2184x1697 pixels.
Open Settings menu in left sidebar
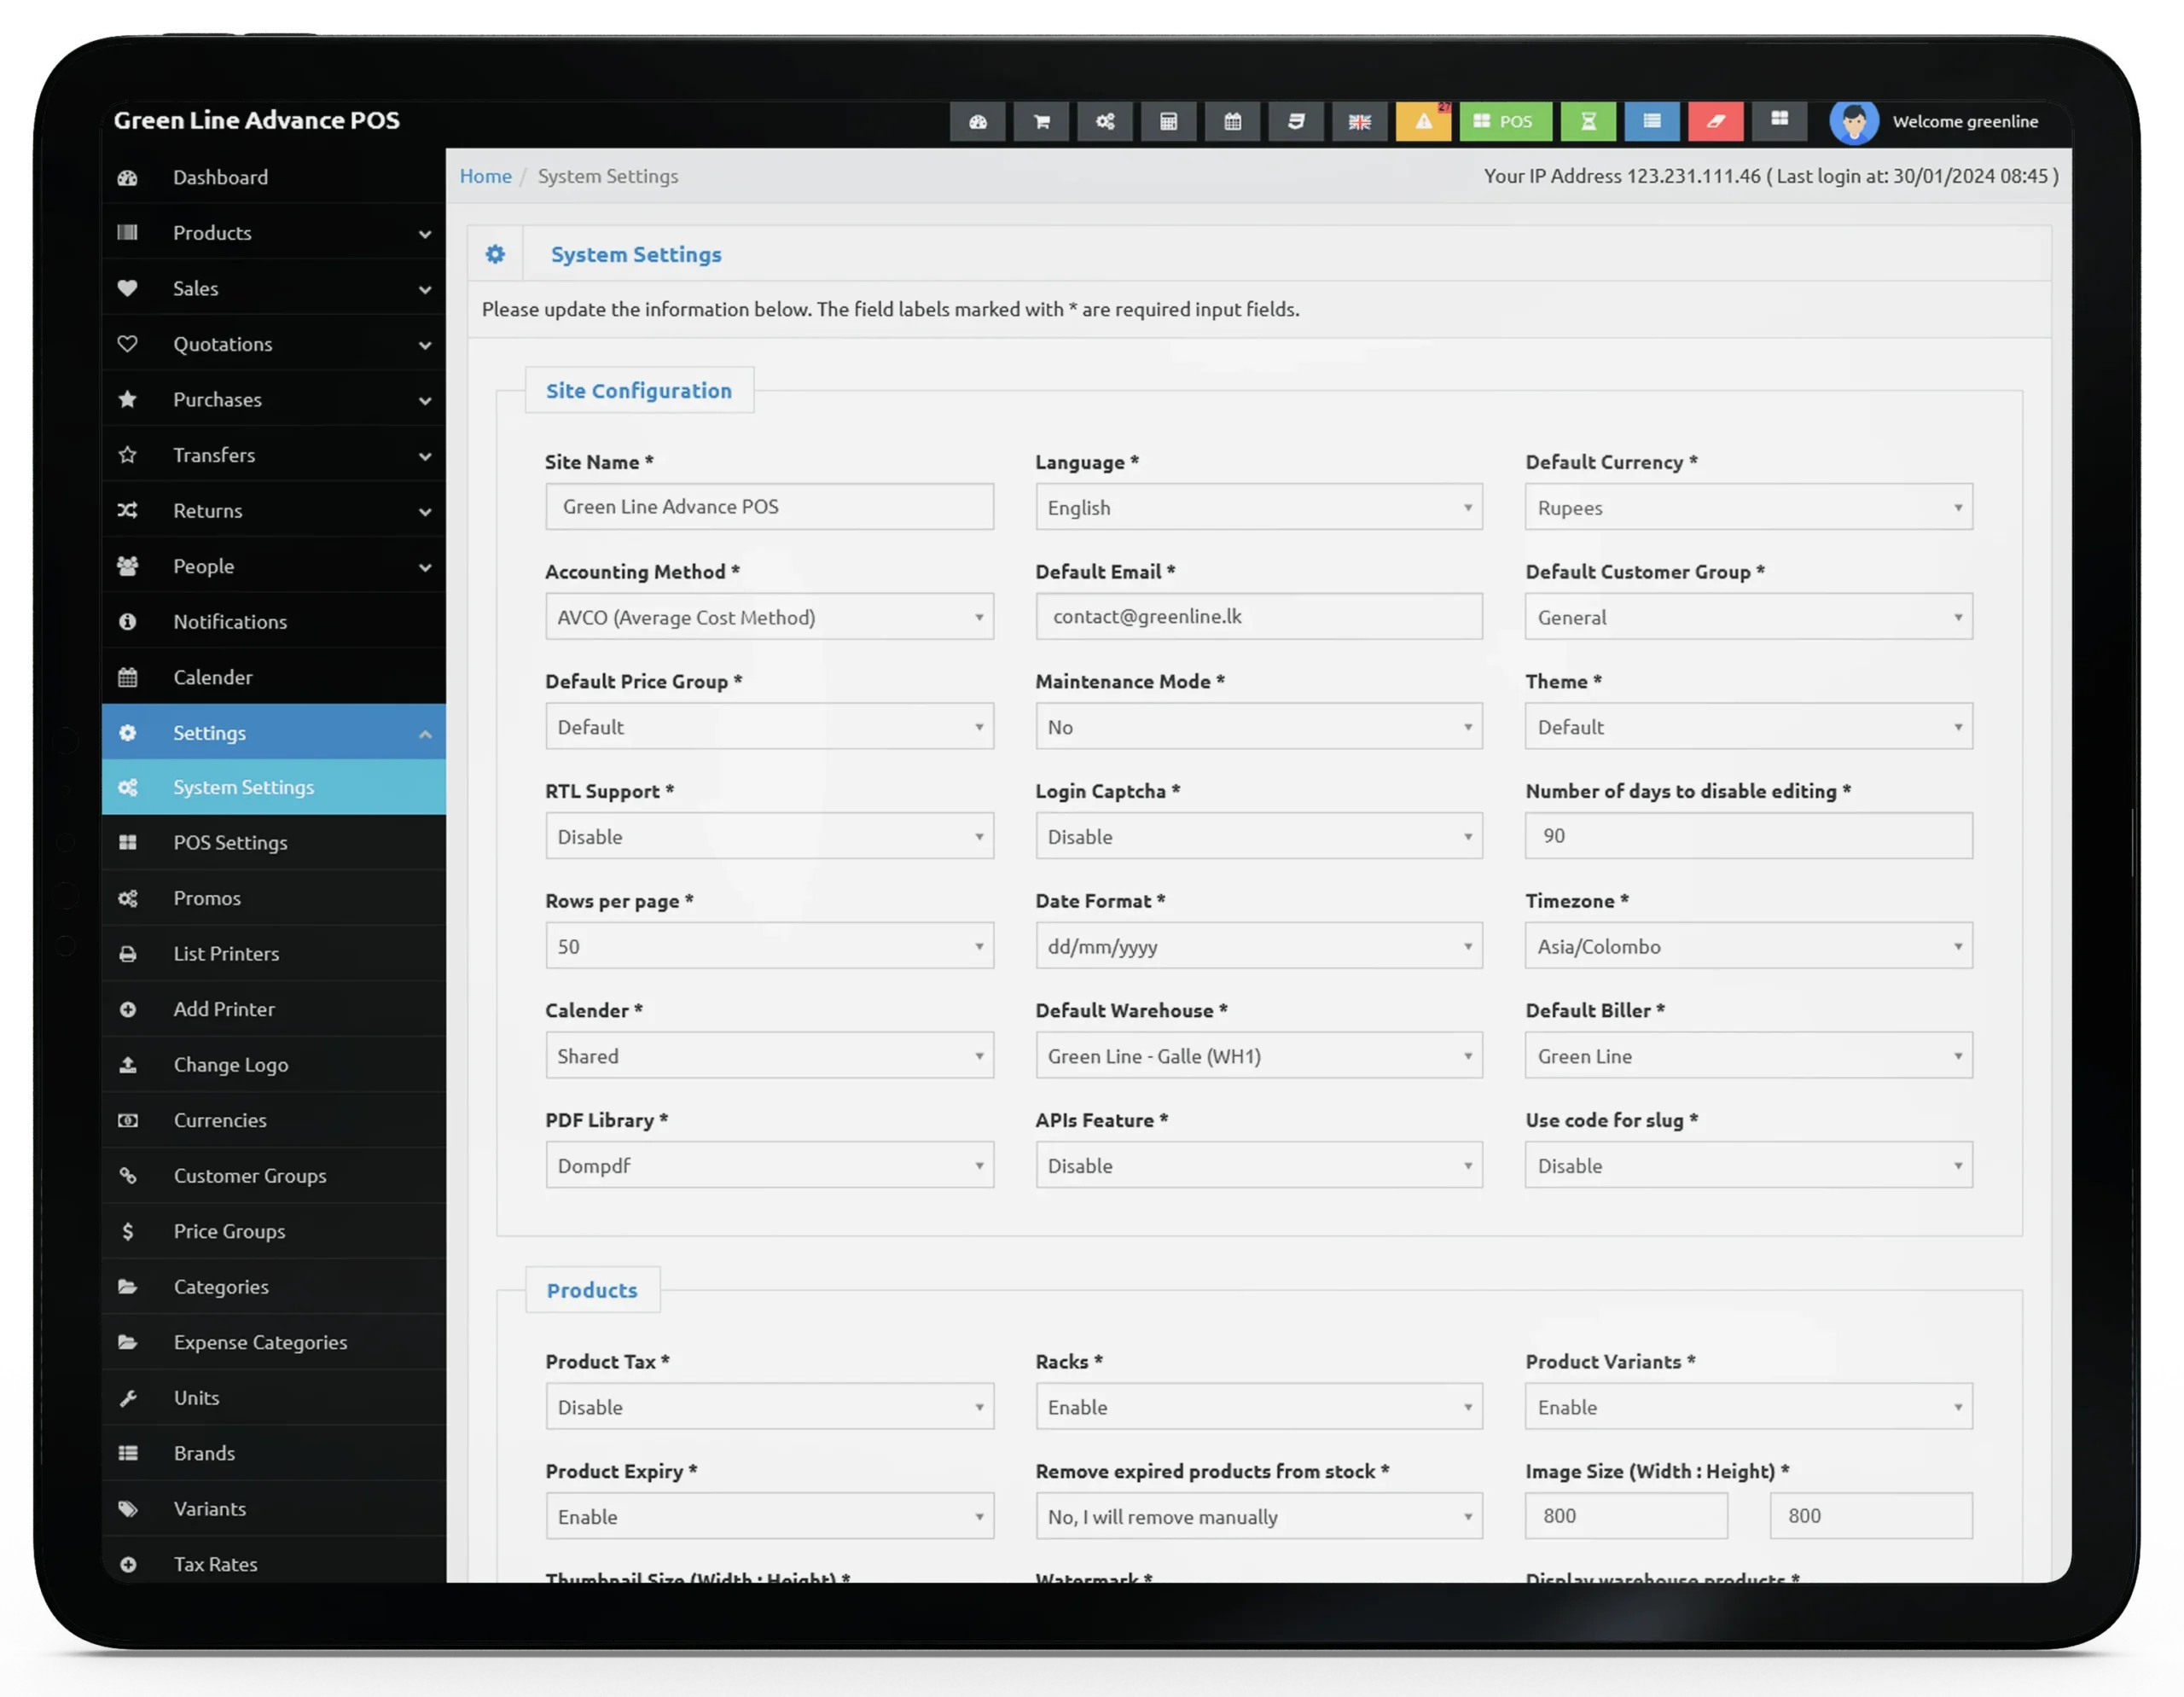[273, 730]
